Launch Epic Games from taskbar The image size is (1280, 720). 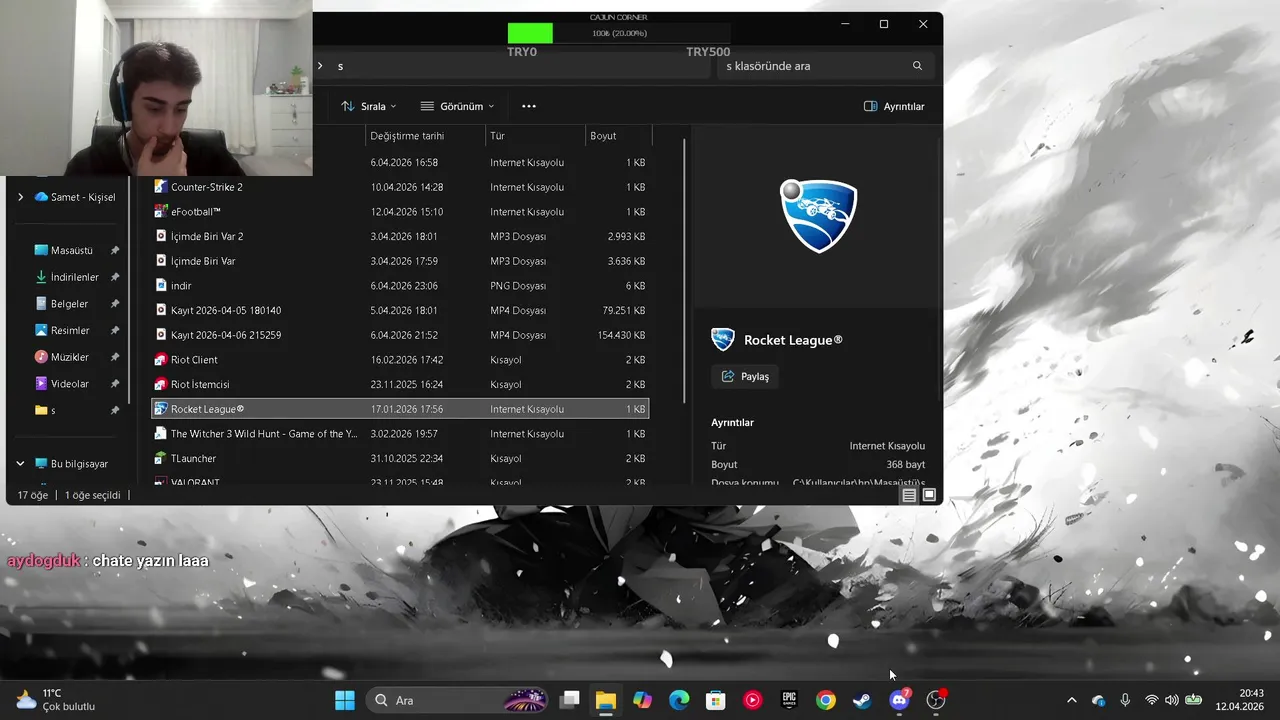click(789, 700)
